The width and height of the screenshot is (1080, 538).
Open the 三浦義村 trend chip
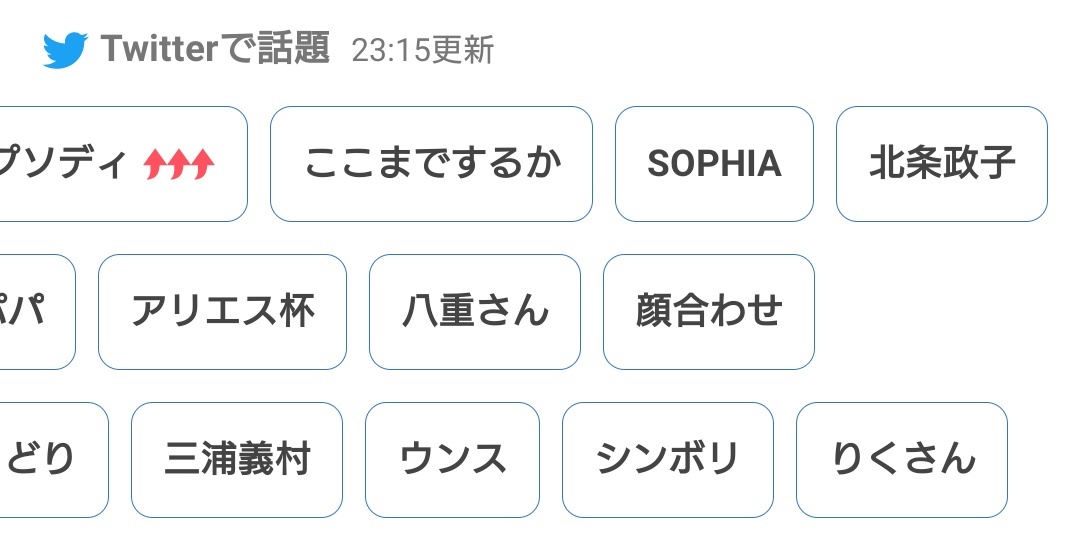point(237,459)
